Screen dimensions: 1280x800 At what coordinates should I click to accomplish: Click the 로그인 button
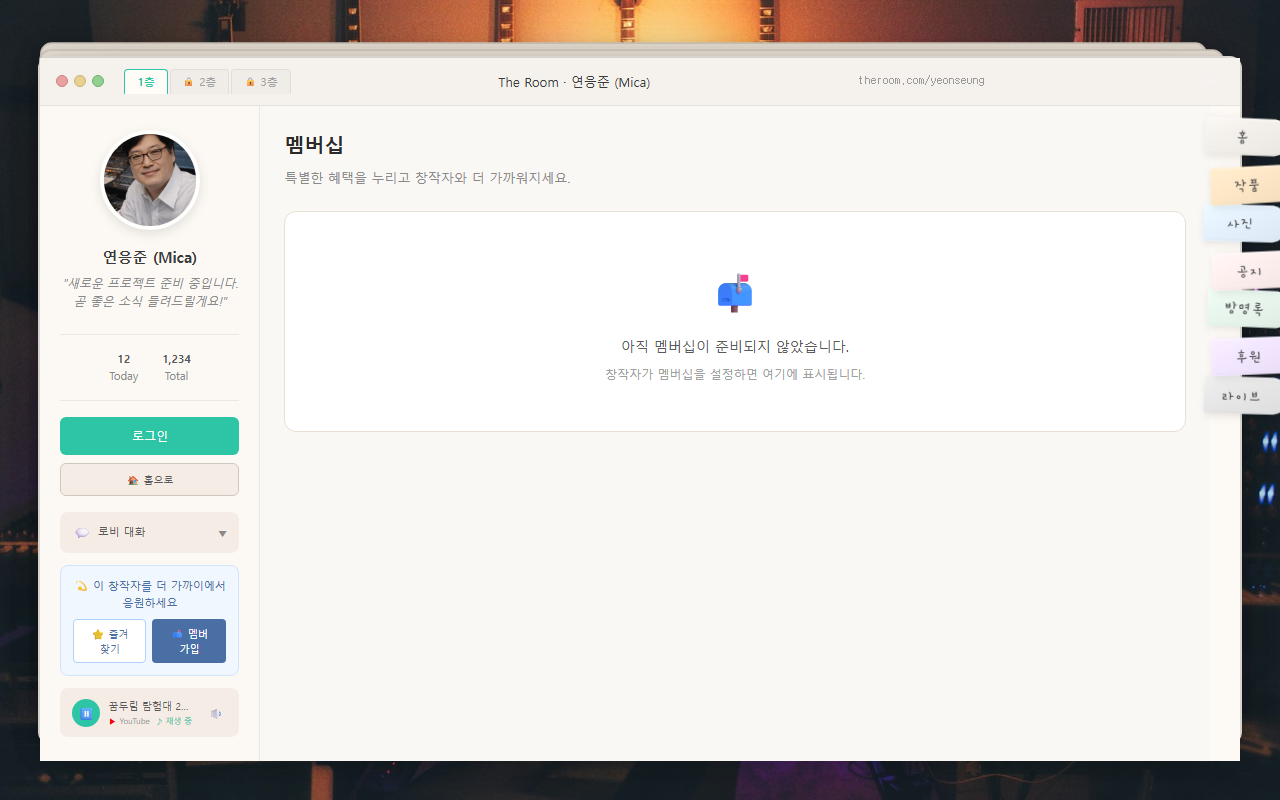point(149,435)
